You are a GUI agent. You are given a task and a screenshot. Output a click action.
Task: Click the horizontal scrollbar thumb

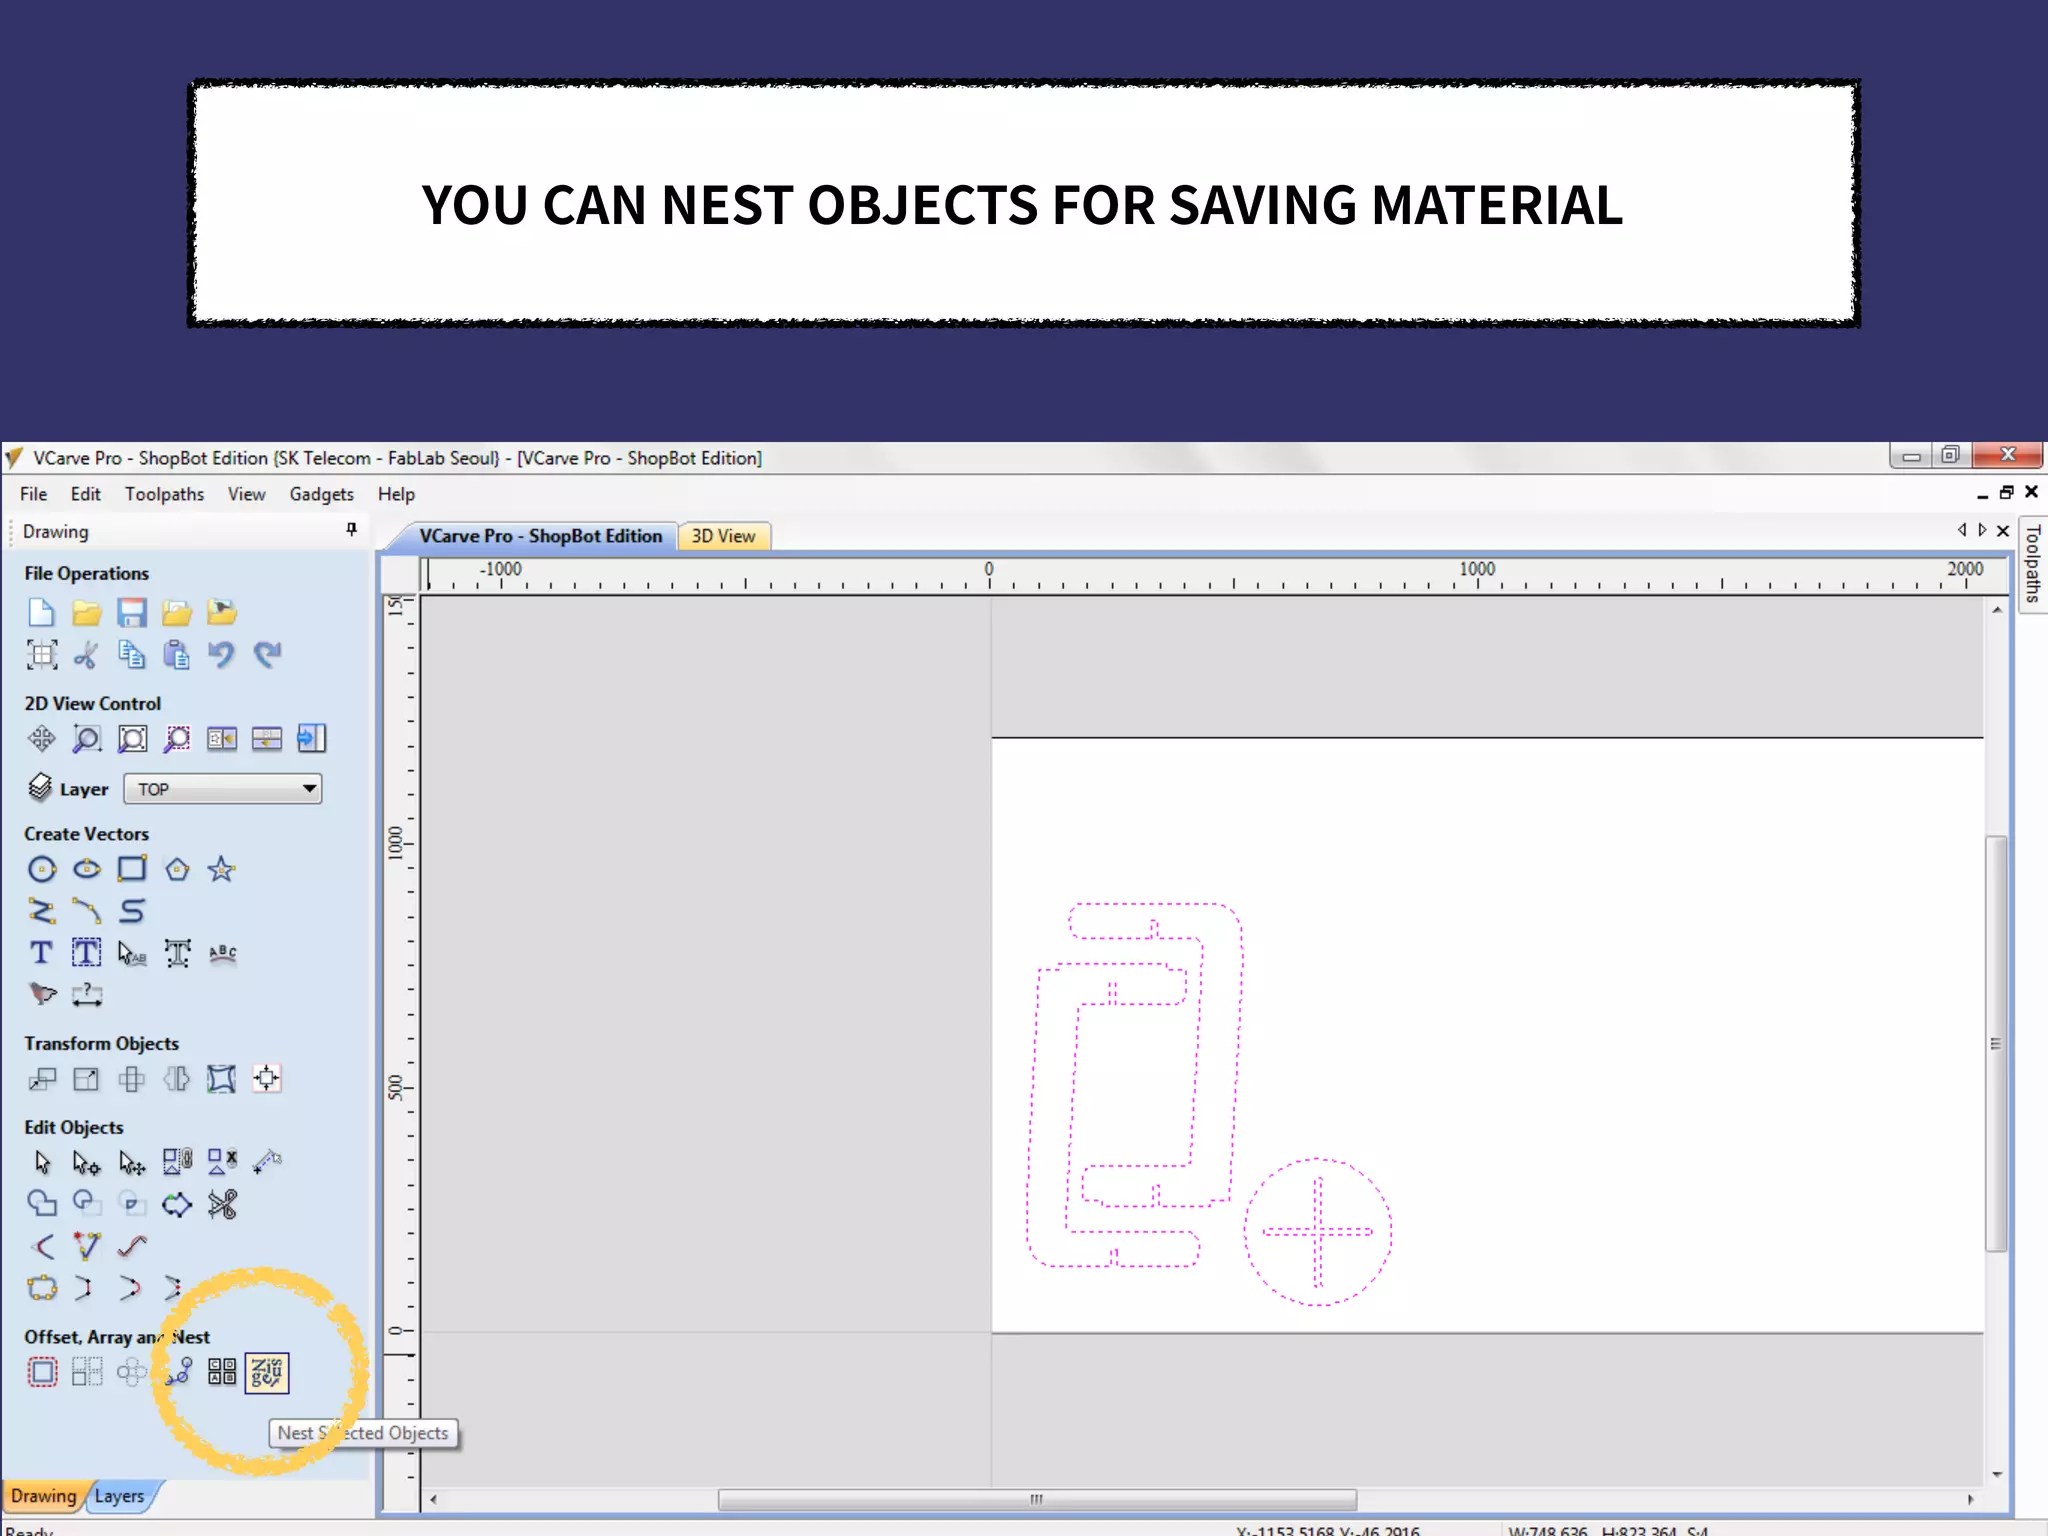[1036, 1499]
